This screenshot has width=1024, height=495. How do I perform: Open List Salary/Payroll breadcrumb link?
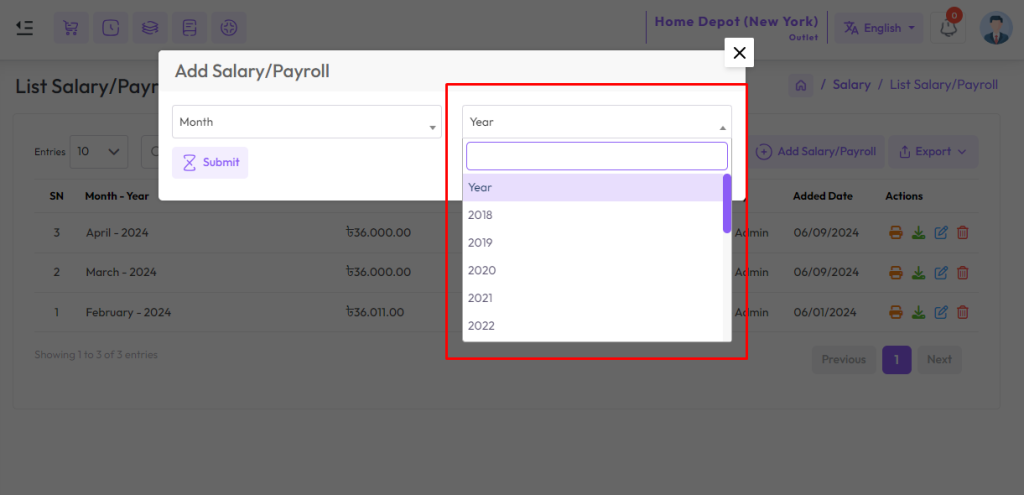point(944,85)
